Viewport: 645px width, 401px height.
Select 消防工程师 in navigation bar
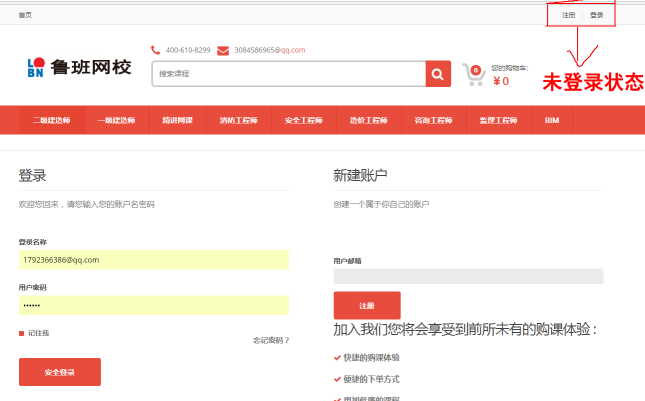(238, 120)
